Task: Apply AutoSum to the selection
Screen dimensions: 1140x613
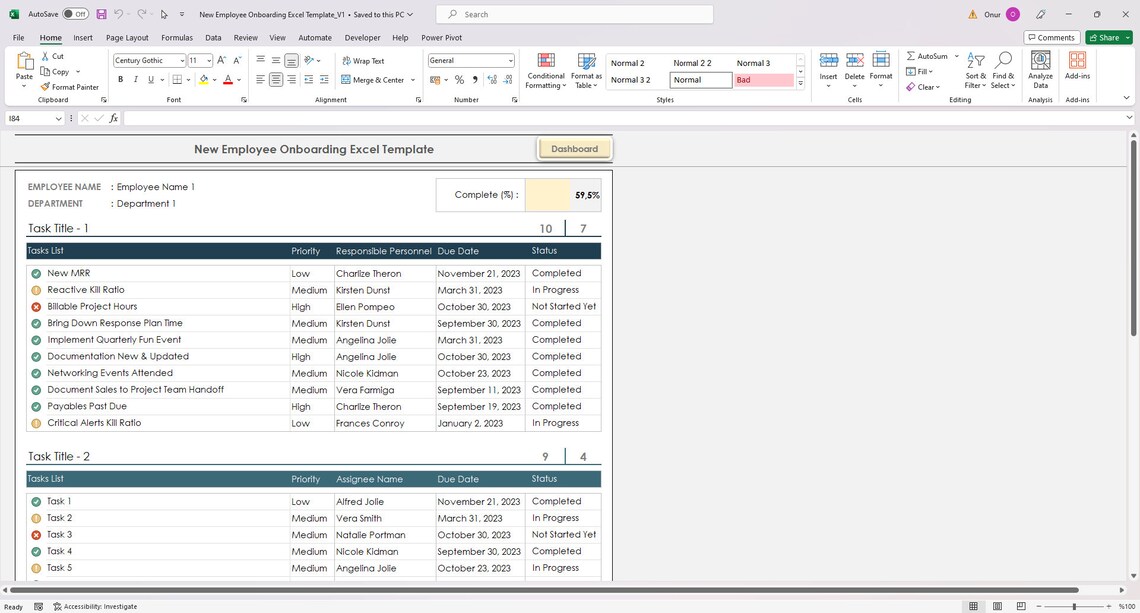Action: pos(928,56)
